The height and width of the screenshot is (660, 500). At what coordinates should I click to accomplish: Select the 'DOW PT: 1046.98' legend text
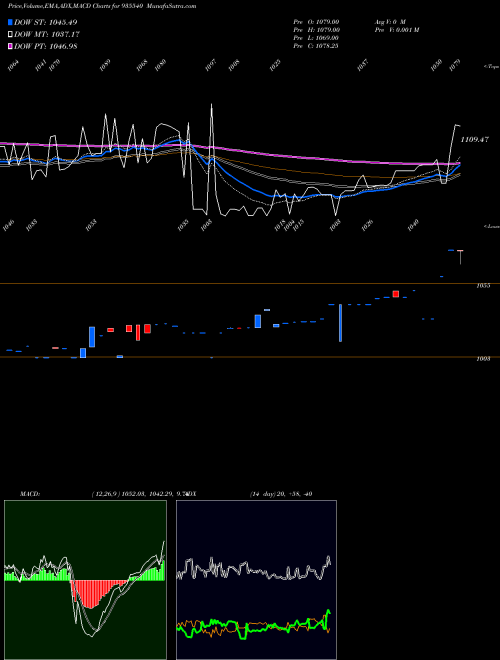pyautogui.click(x=45, y=47)
